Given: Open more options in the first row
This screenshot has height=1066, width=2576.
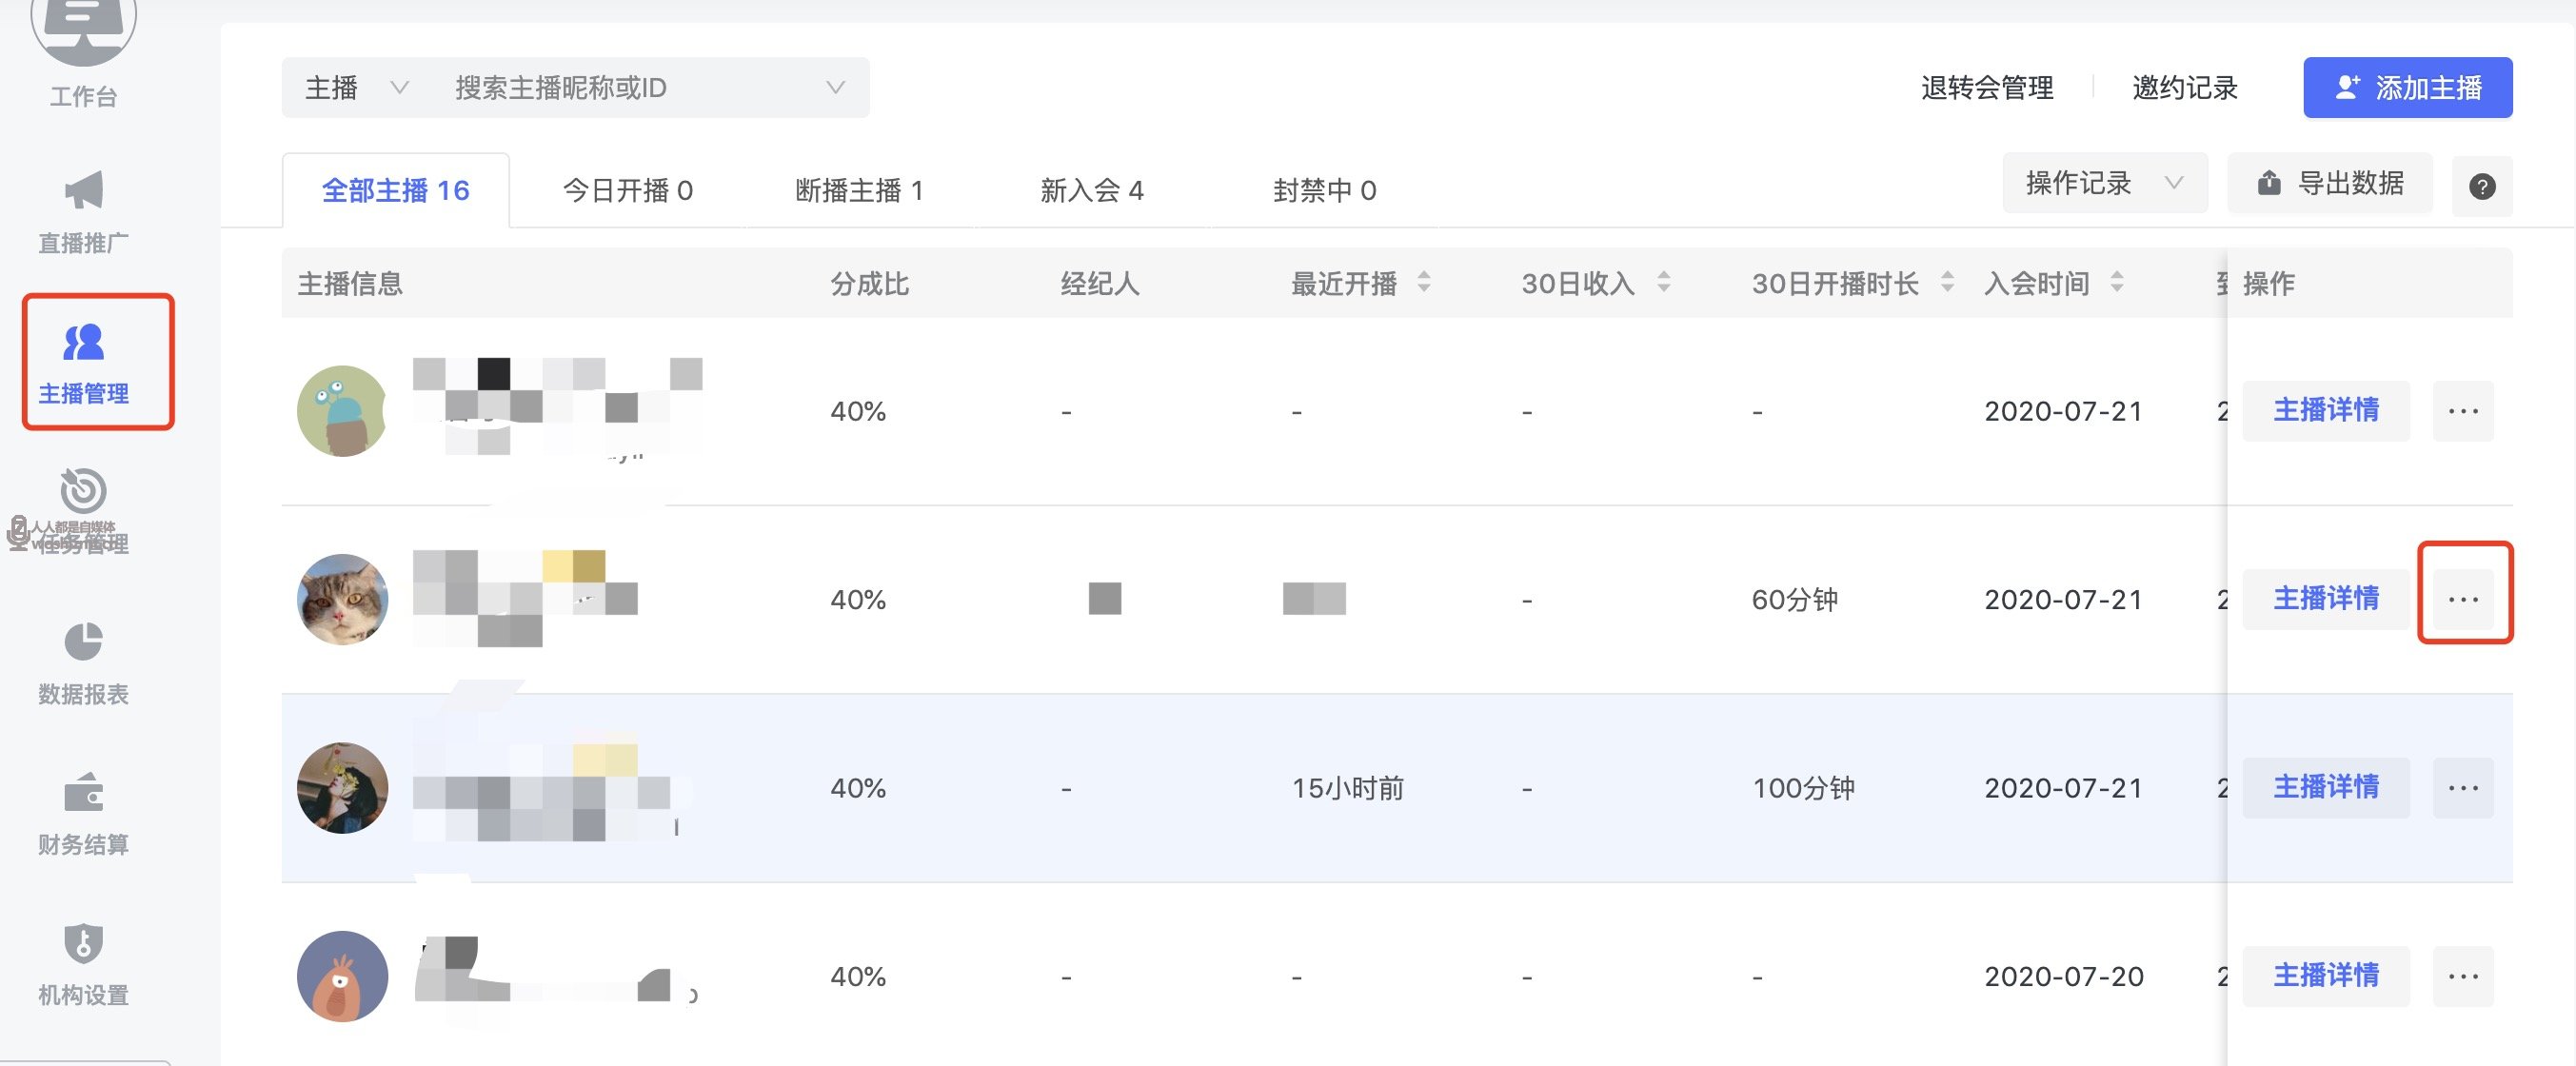Looking at the screenshot, I should coord(2462,411).
